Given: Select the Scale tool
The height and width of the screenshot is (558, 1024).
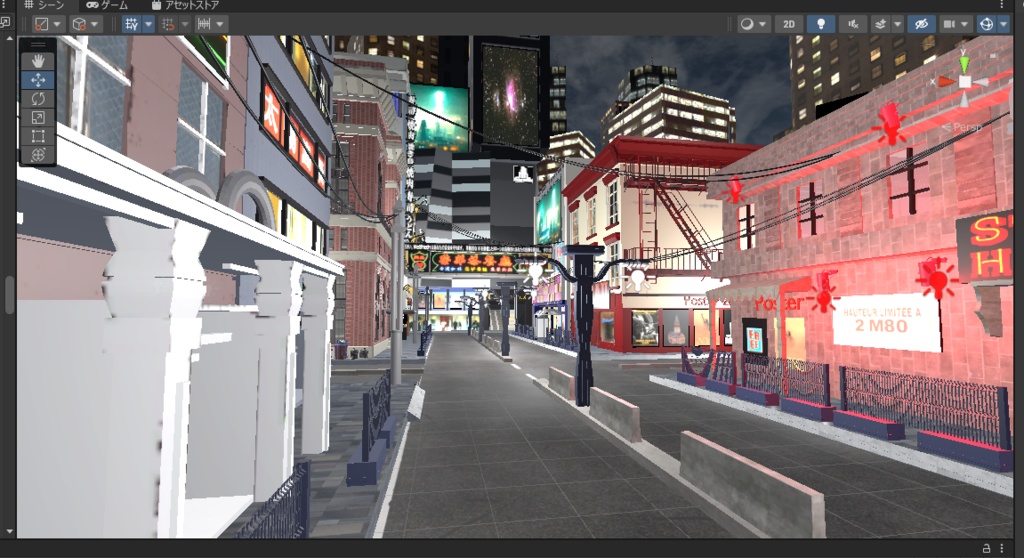Looking at the screenshot, I should pos(38,118).
